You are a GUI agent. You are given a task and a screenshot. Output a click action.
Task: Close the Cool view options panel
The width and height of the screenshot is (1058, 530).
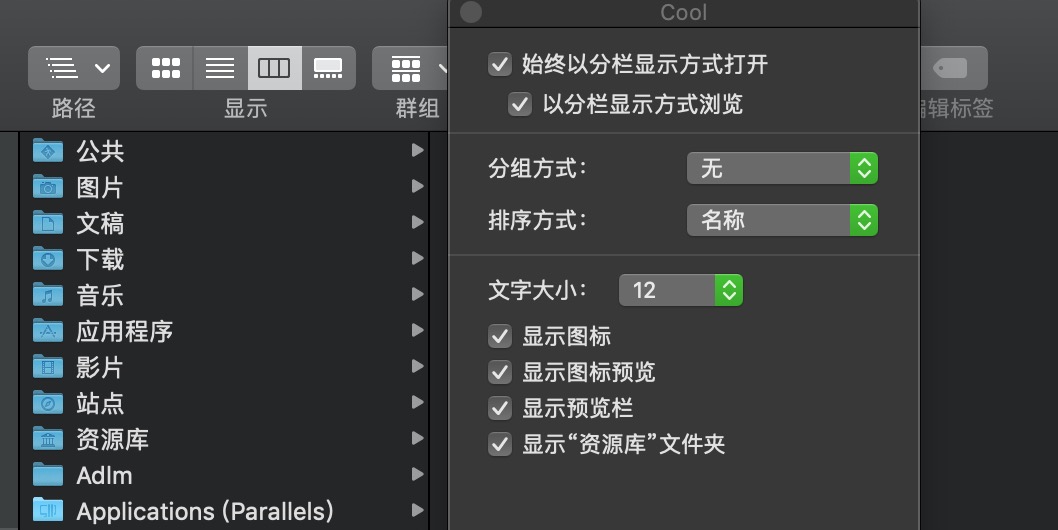pos(470,12)
